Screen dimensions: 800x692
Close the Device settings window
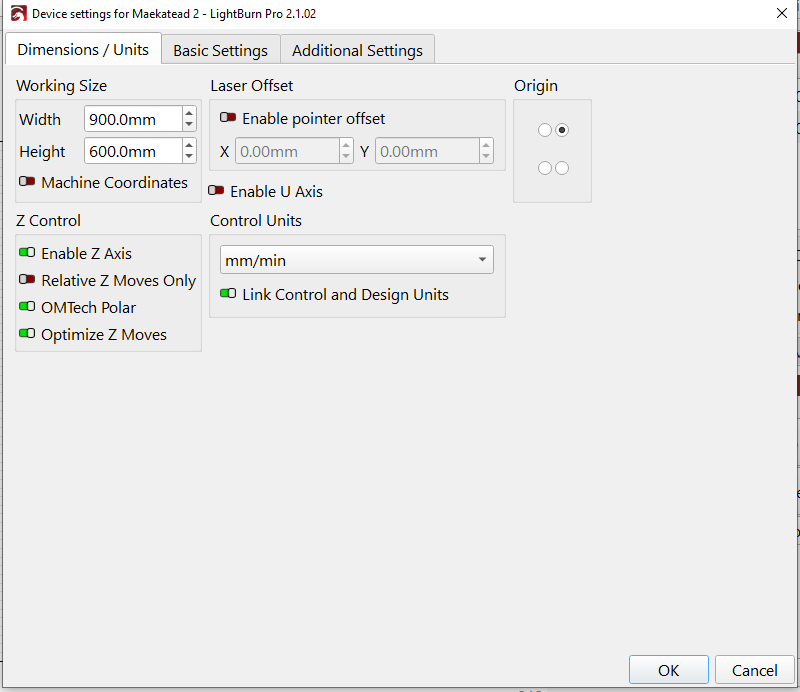(x=782, y=13)
